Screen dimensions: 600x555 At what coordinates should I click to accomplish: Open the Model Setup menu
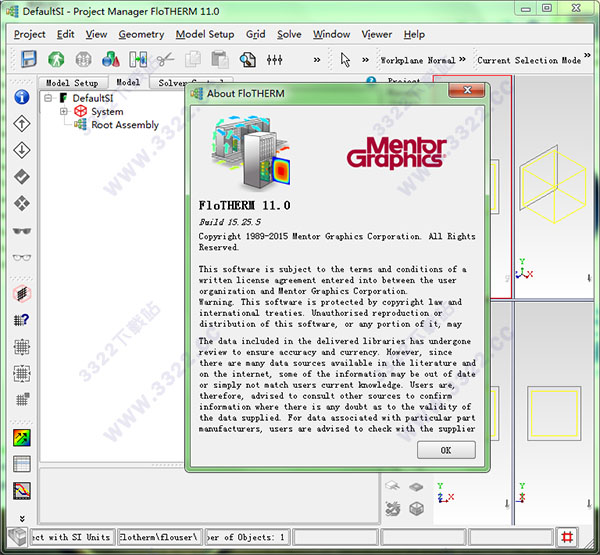click(x=205, y=34)
